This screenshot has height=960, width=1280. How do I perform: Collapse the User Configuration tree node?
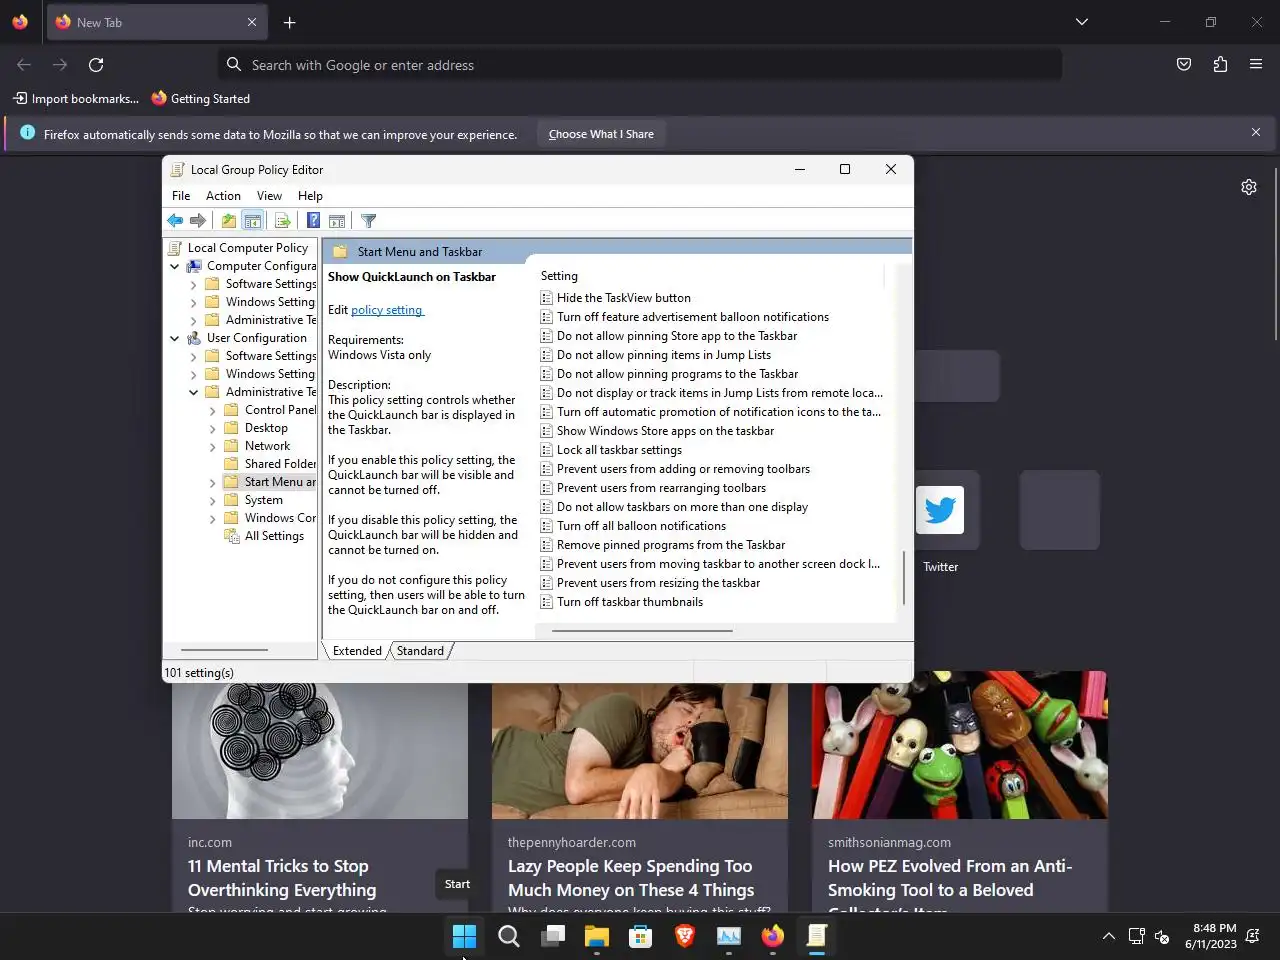pyautogui.click(x=175, y=338)
